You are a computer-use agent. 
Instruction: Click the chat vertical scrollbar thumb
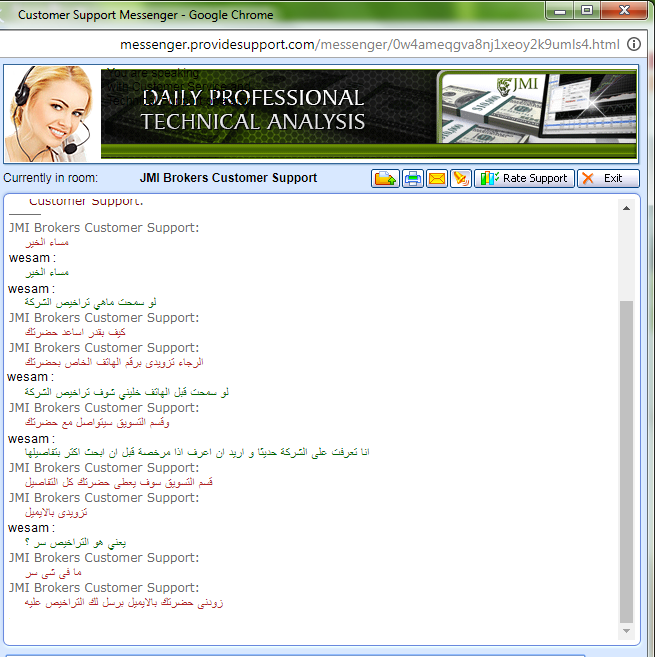point(627,462)
